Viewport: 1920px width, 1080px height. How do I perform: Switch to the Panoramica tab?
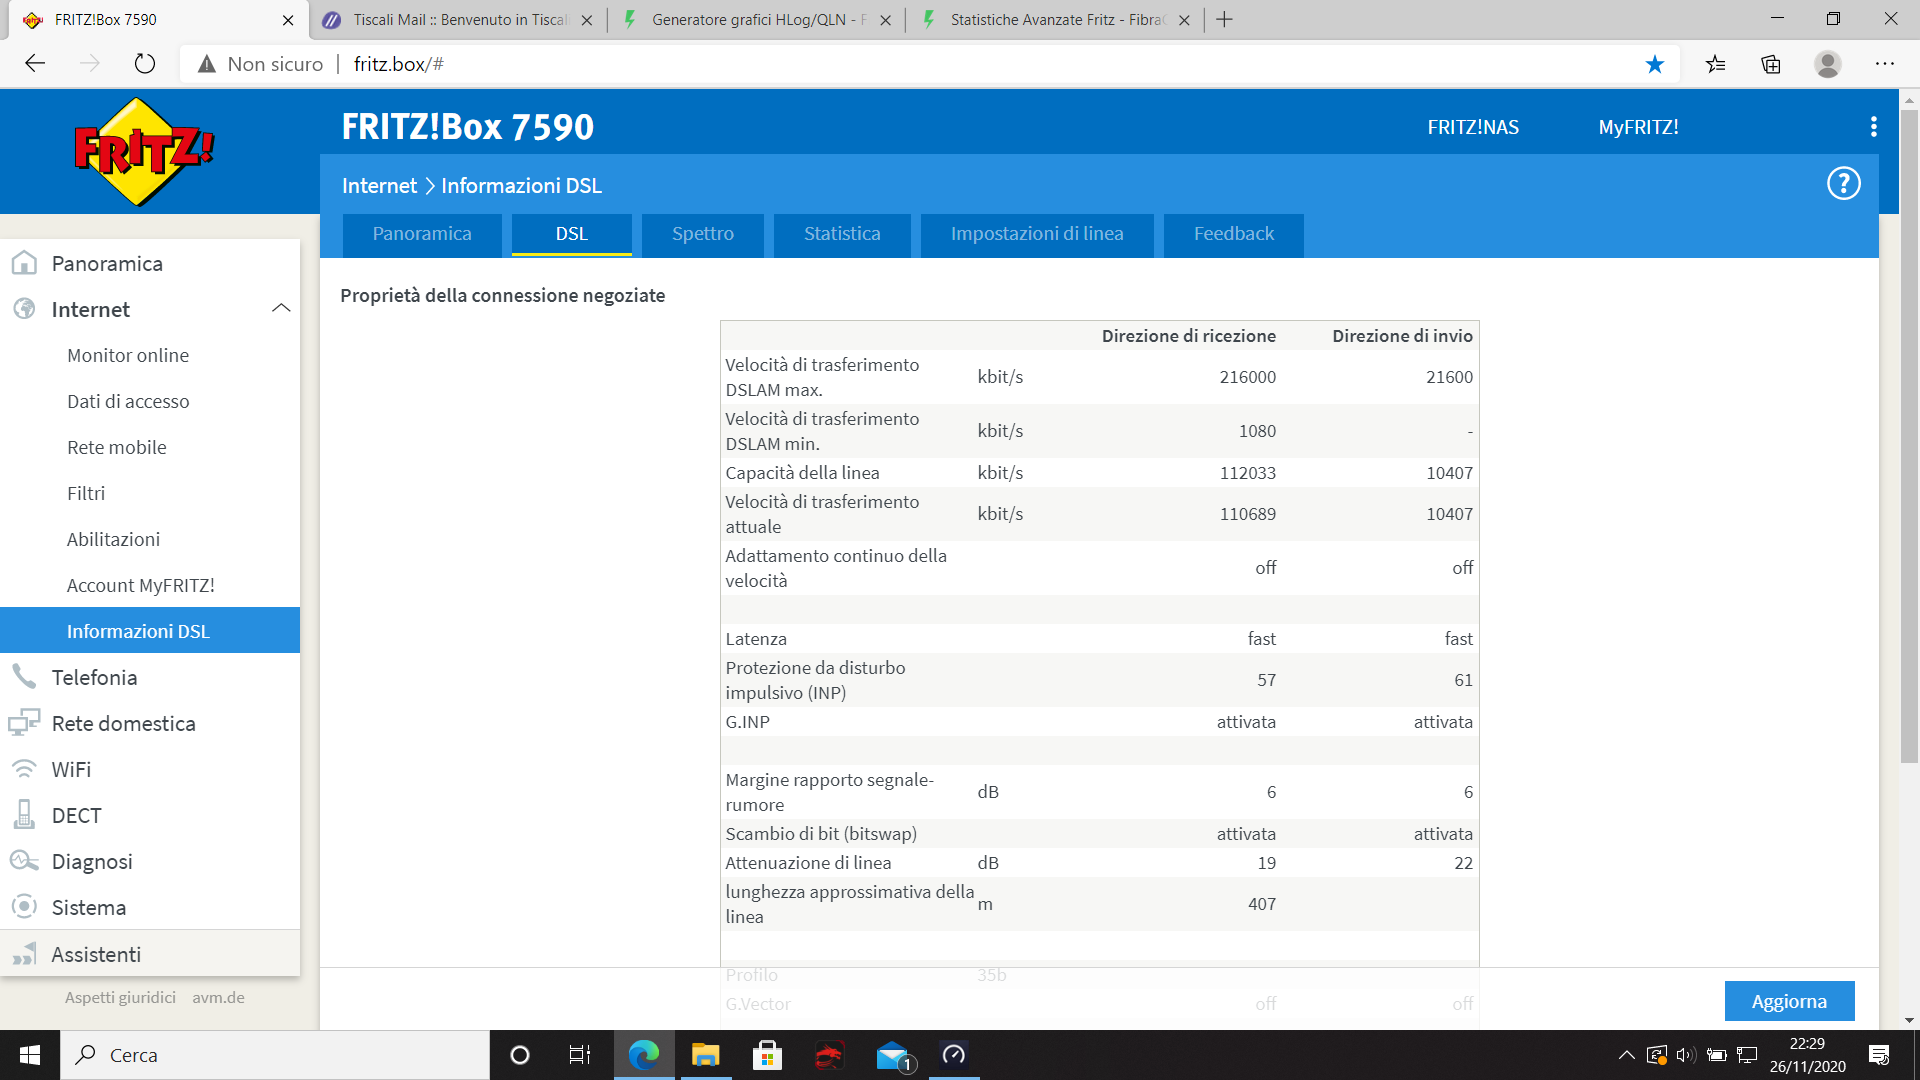click(422, 234)
